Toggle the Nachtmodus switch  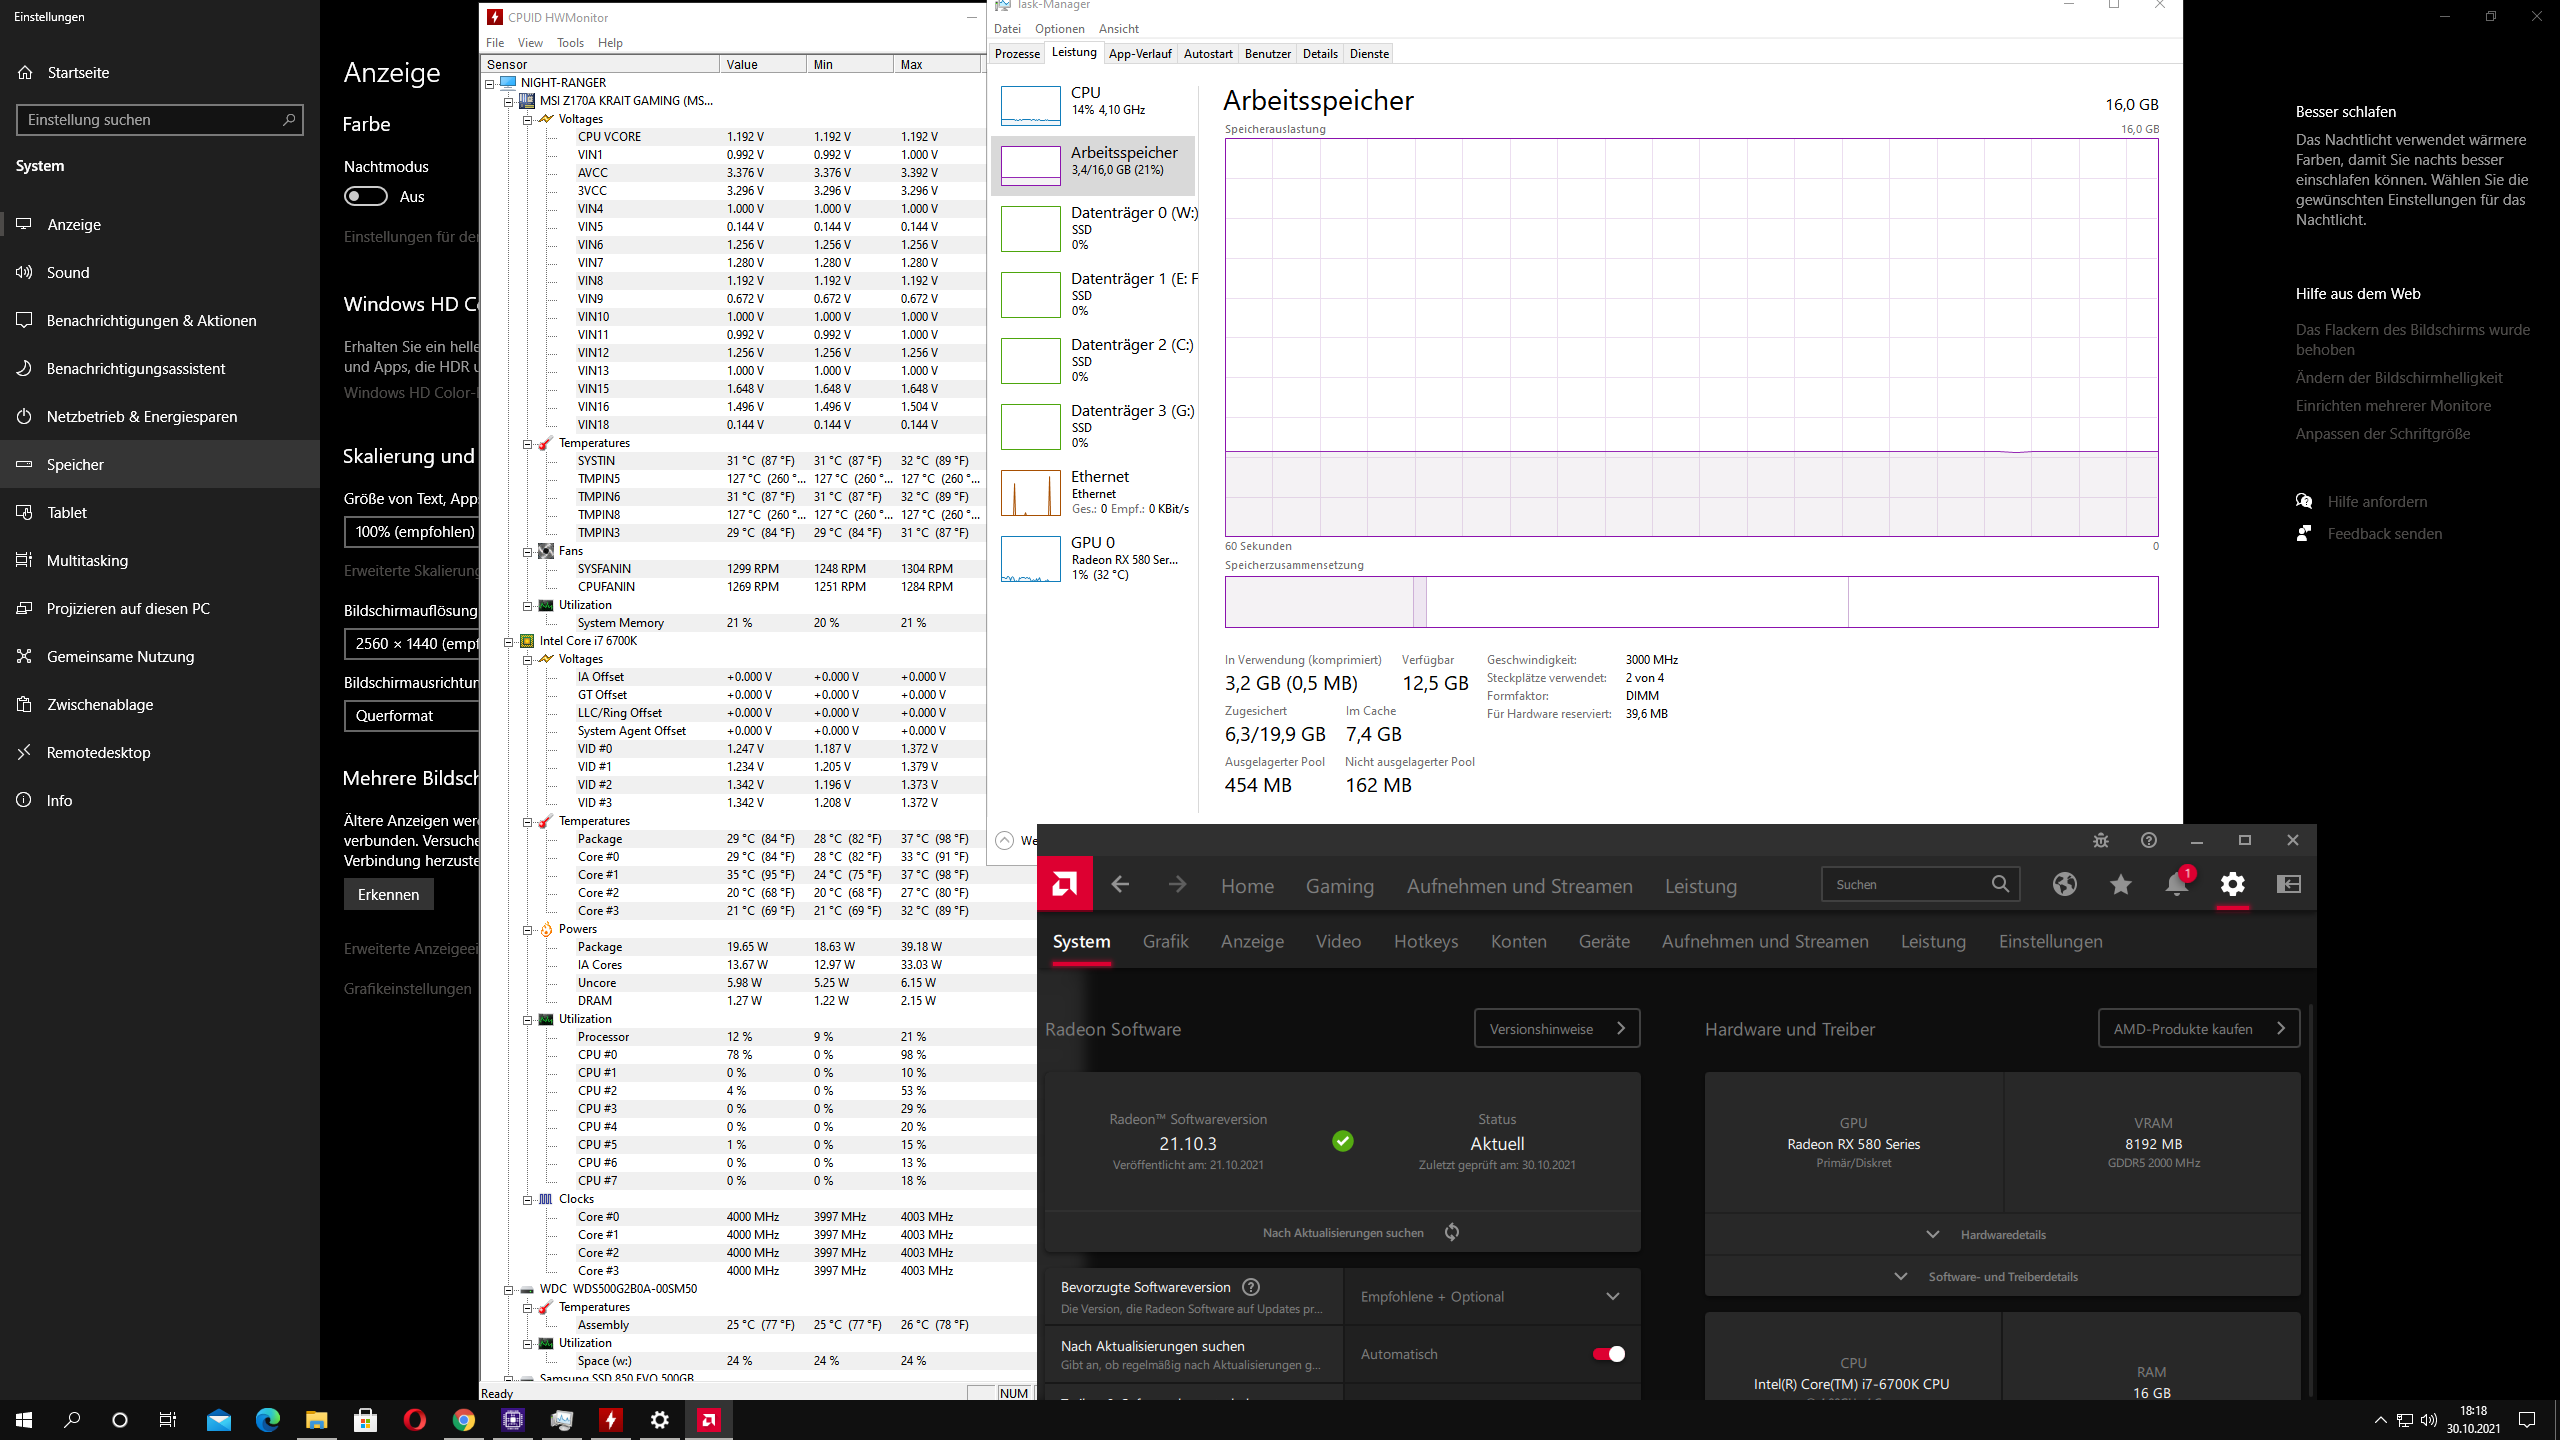pos(366,196)
